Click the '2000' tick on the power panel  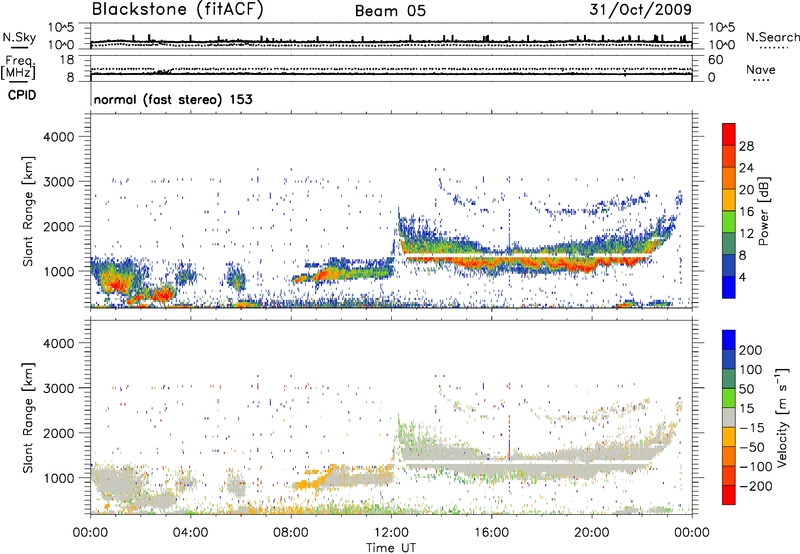click(59, 226)
